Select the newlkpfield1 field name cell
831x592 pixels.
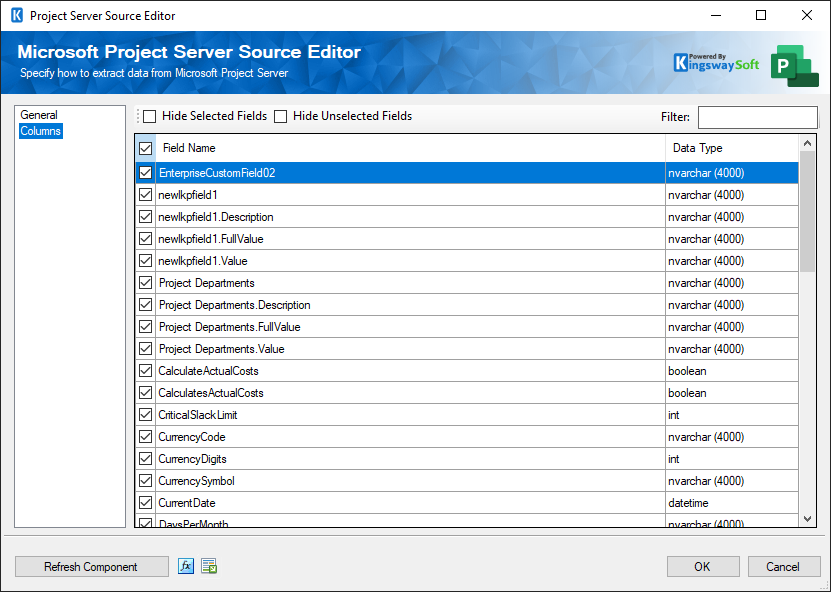coord(410,195)
